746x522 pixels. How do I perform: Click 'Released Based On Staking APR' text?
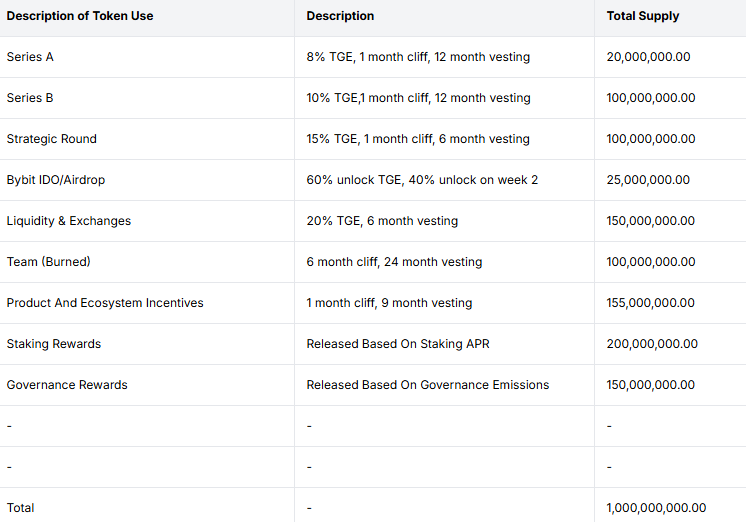pos(398,344)
